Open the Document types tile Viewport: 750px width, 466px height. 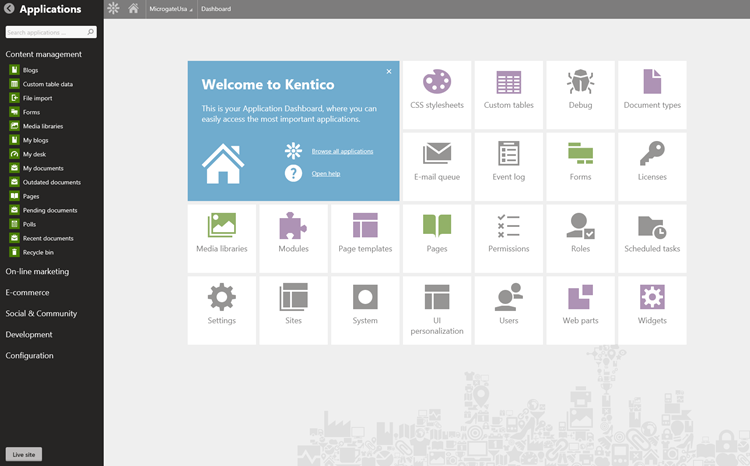coord(652,95)
